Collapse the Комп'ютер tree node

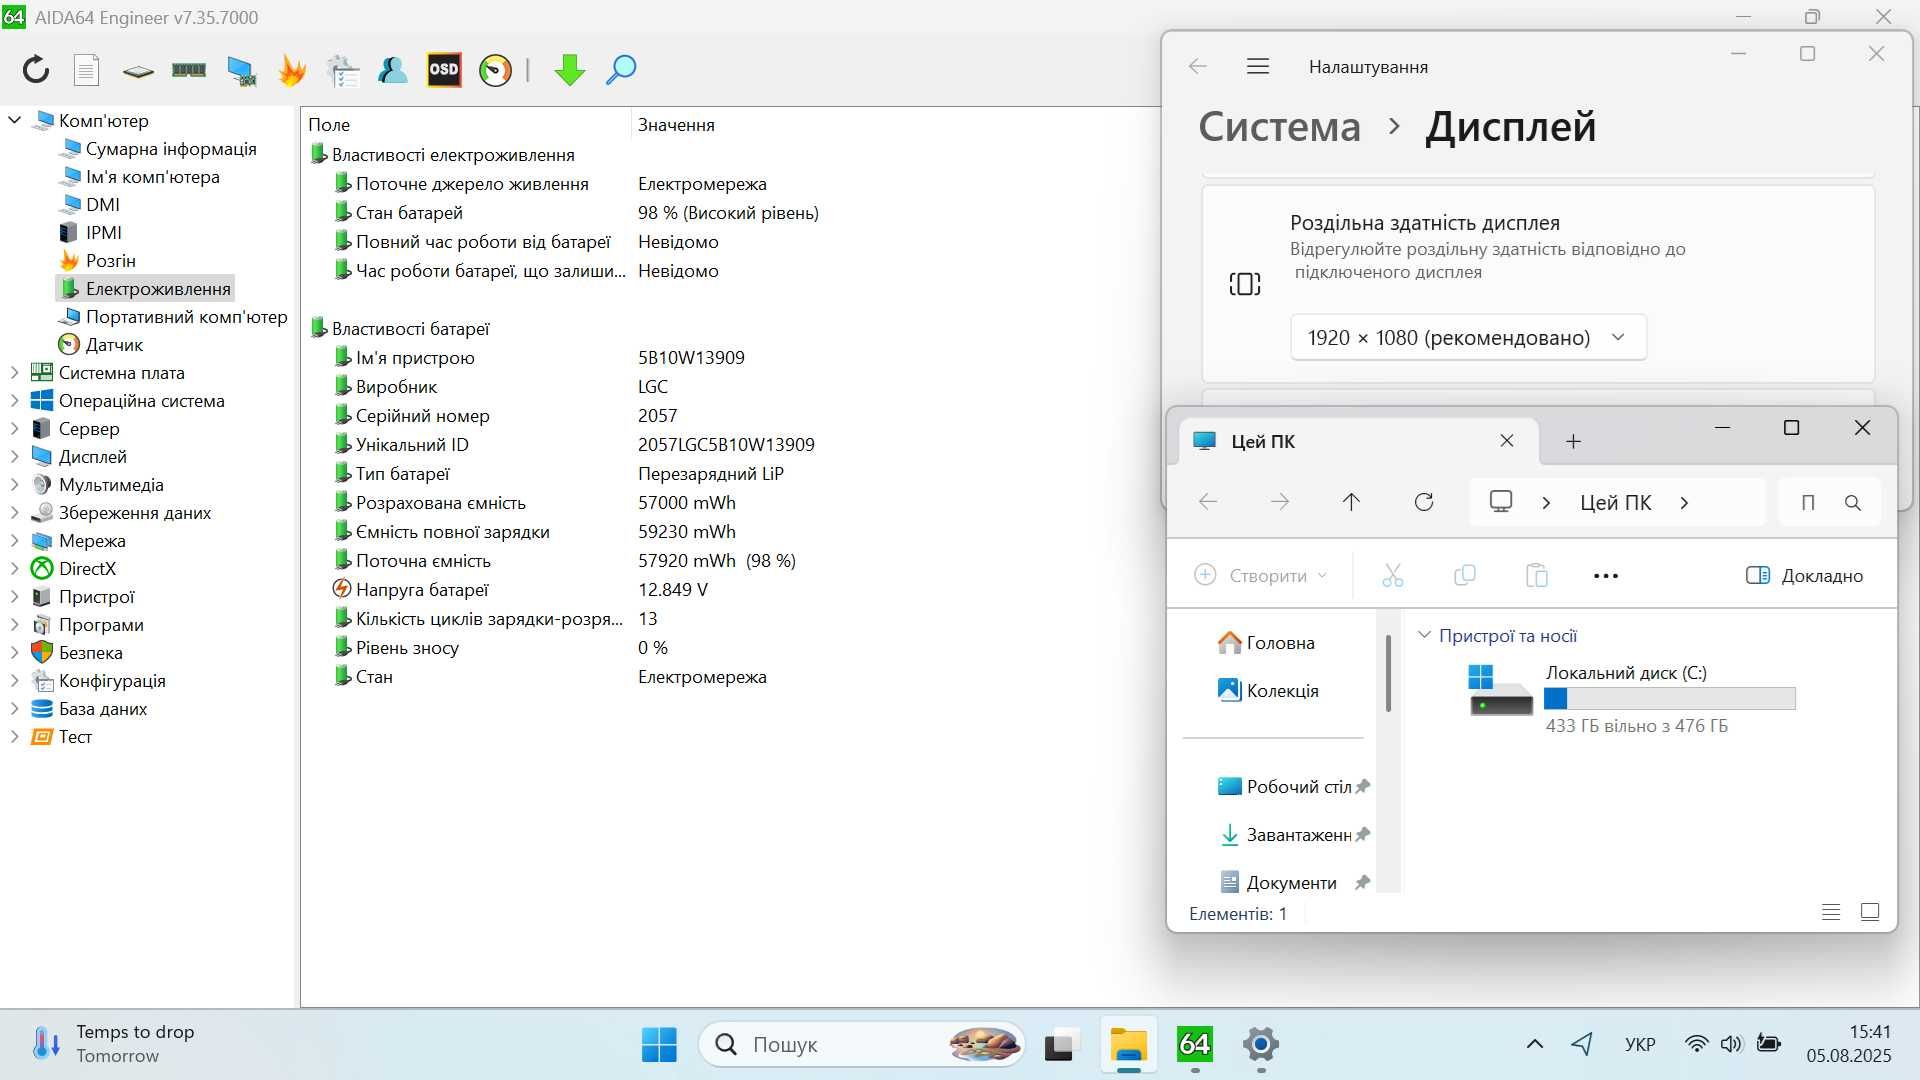click(15, 120)
